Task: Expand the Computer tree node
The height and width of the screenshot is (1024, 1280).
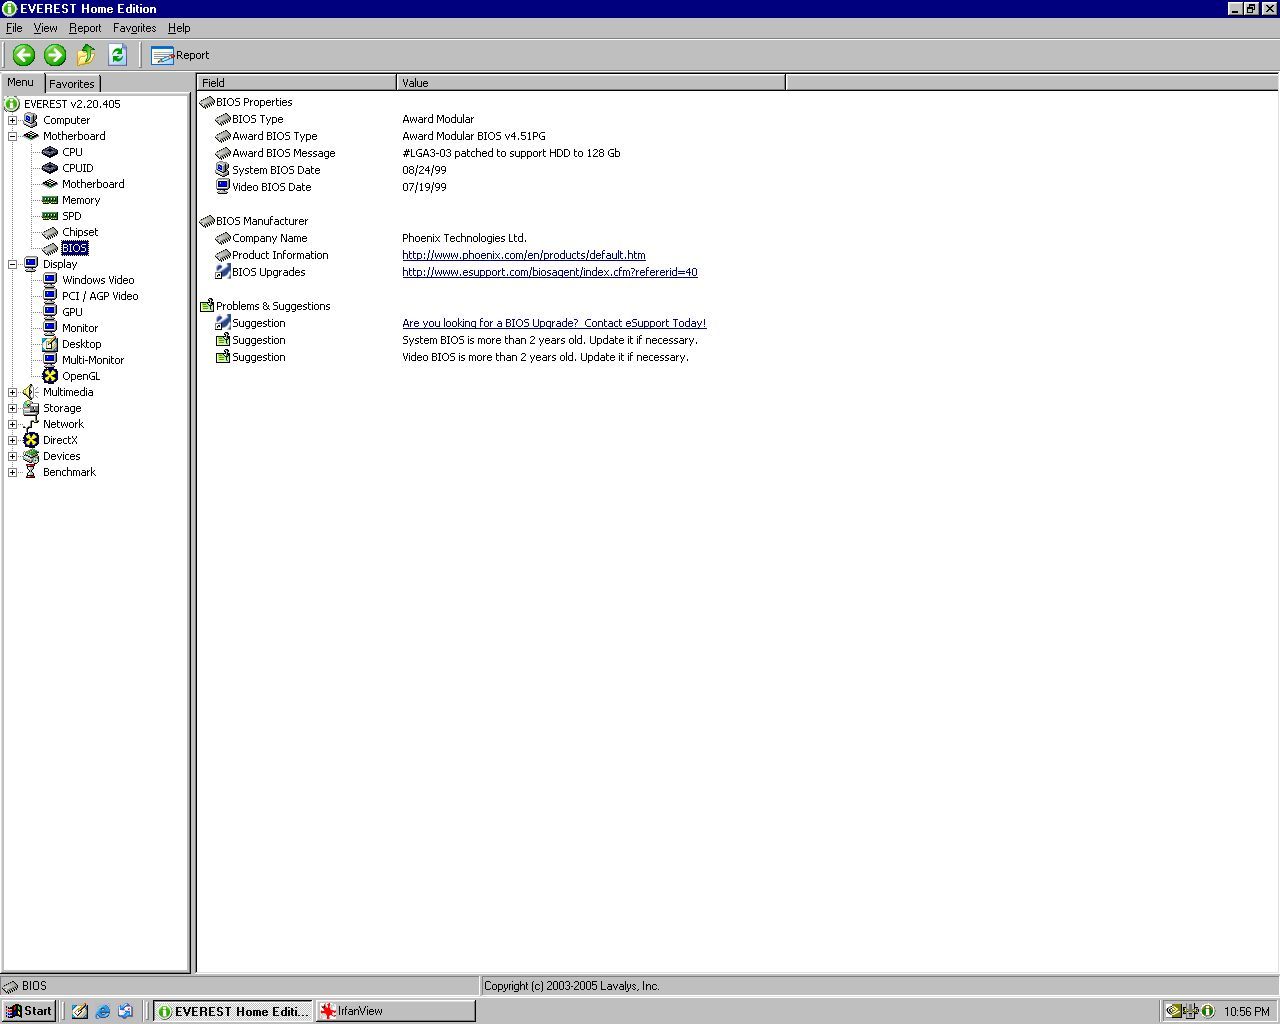Action: tap(12, 120)
